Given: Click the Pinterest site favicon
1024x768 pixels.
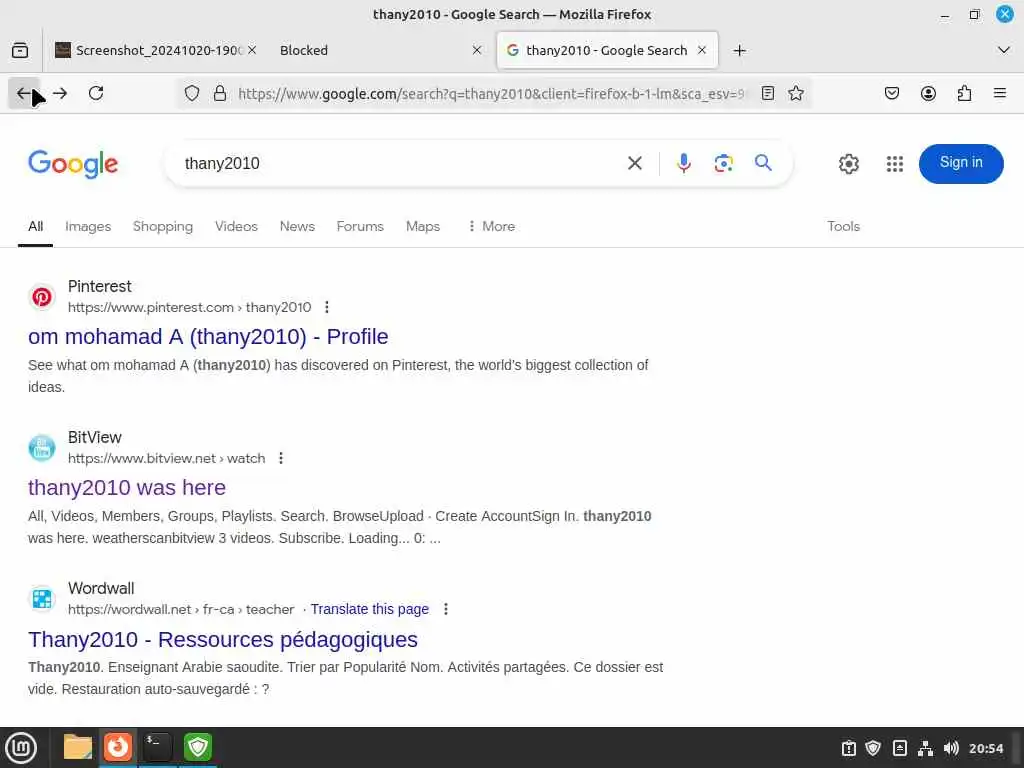Looking at the screenshot, I should point(42,296).
